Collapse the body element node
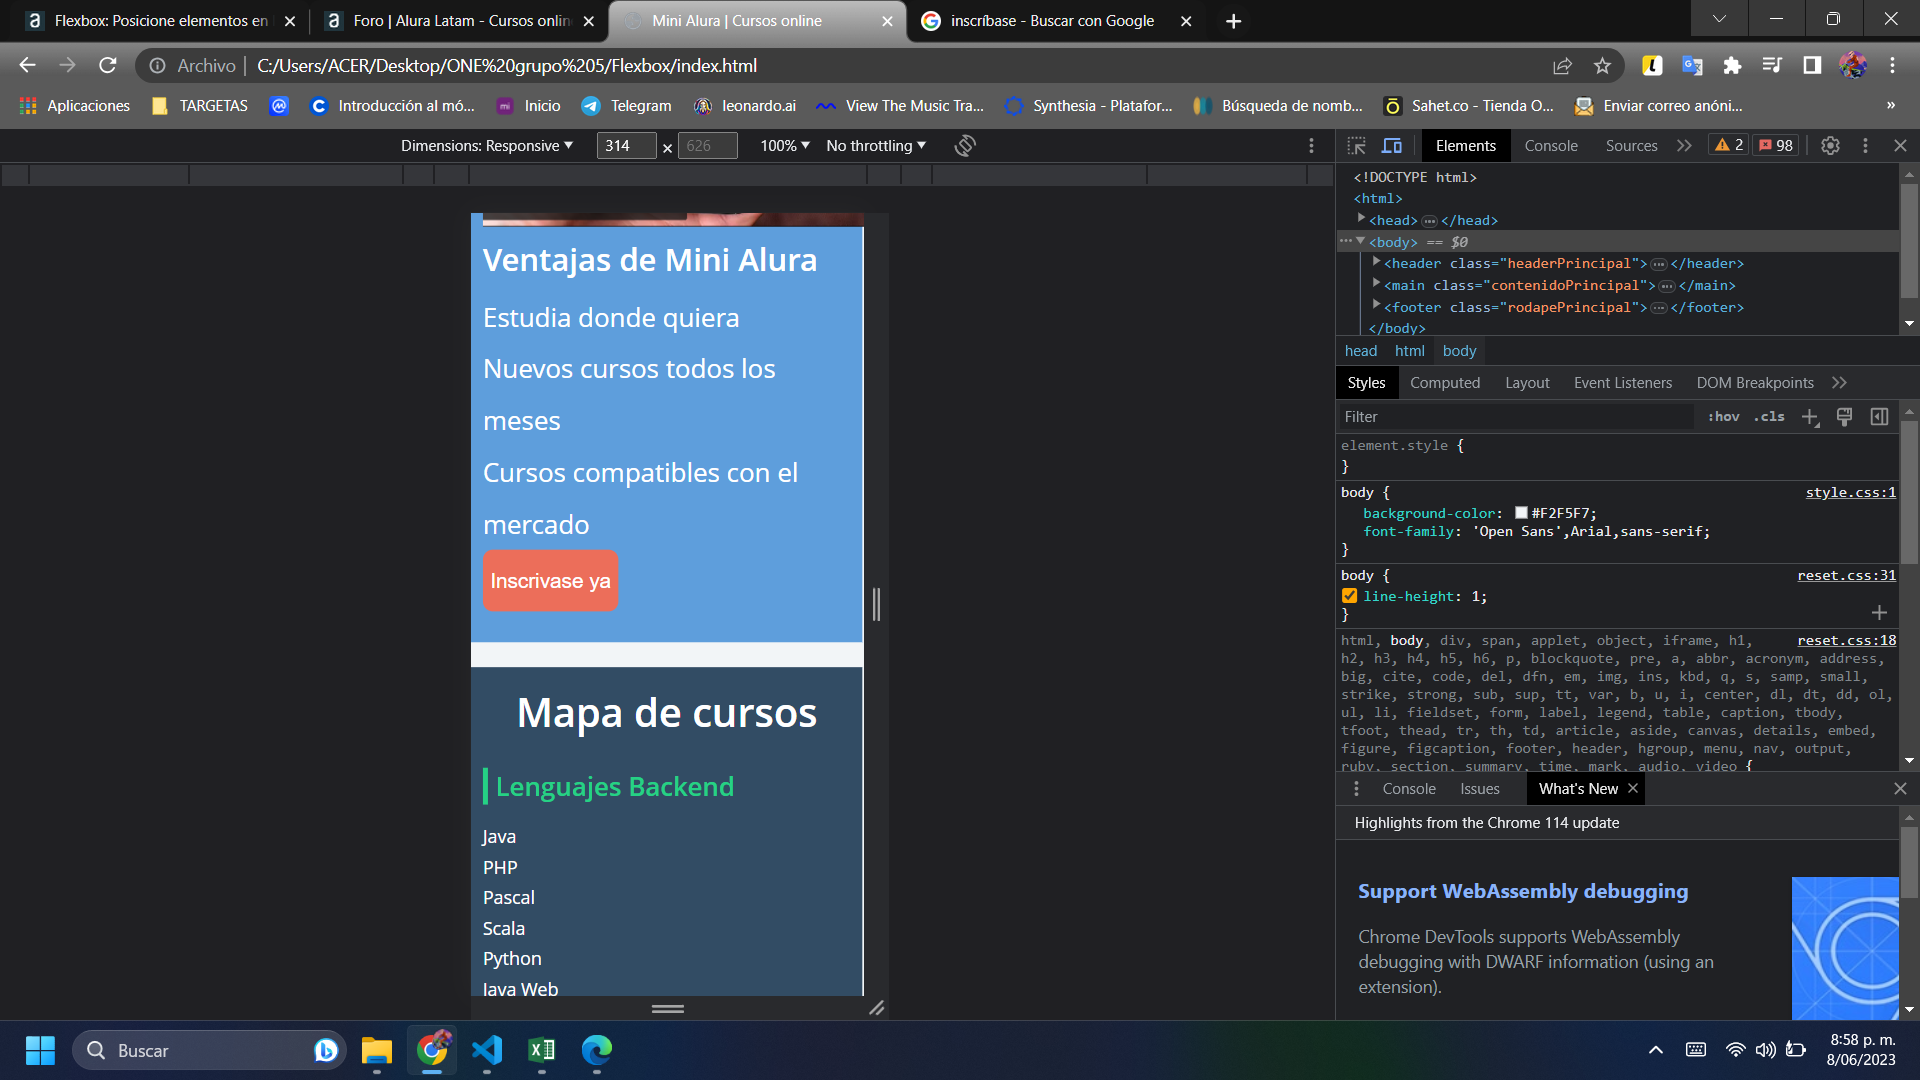This screenshot has width=1920, height=1080. 1360,241
